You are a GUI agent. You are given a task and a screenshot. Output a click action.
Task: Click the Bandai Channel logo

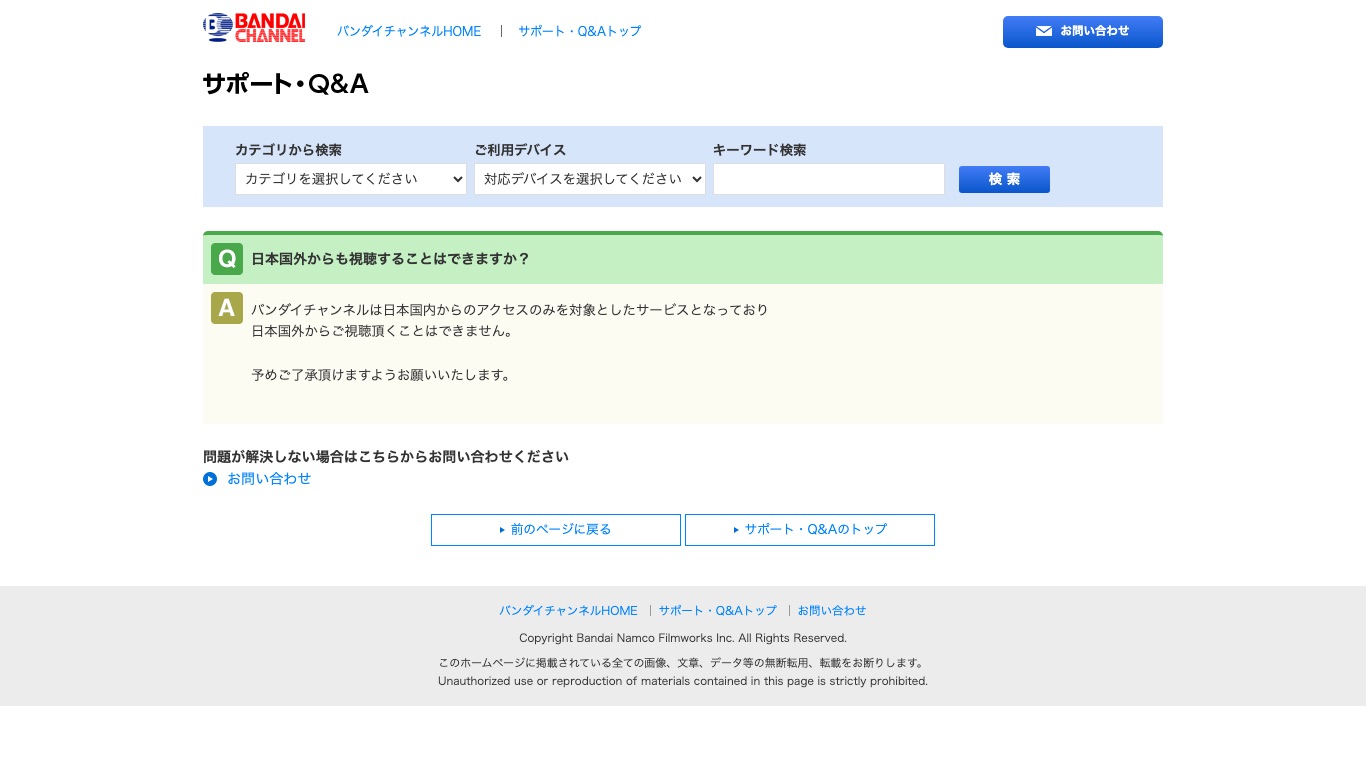click(x=254, y=28)
